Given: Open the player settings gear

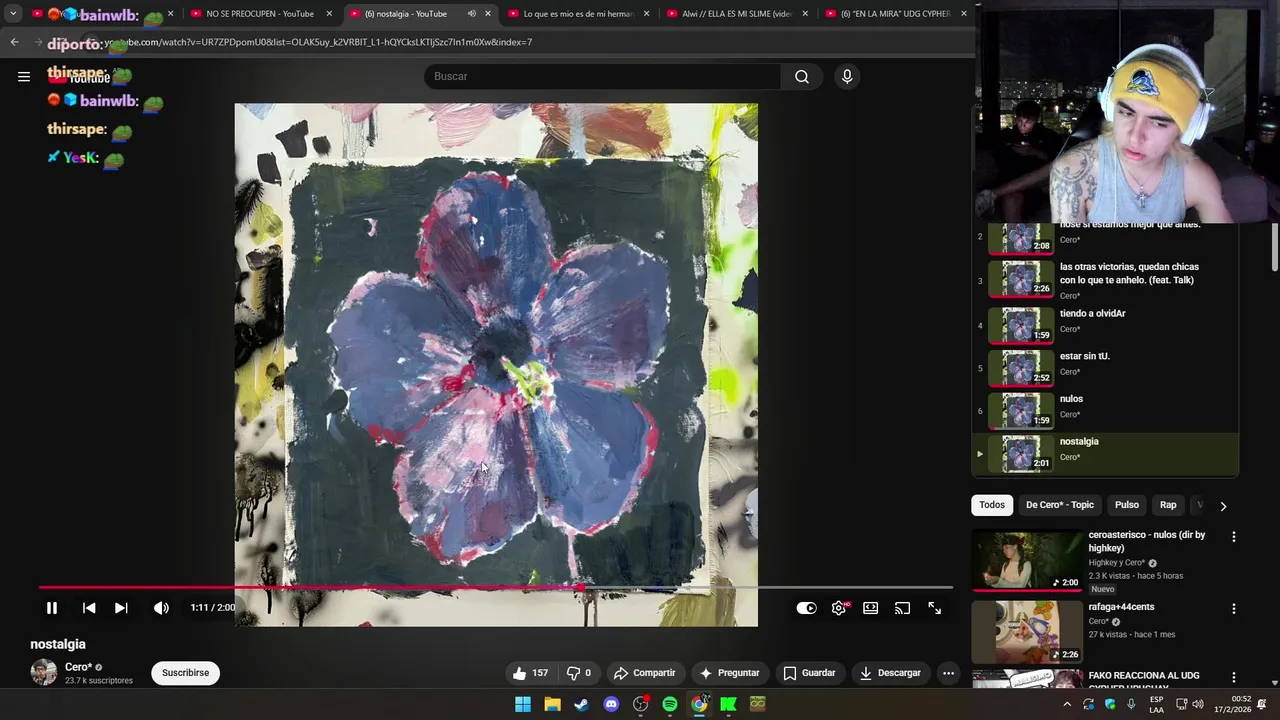Looking at the screenshot, I should (839, 608).
